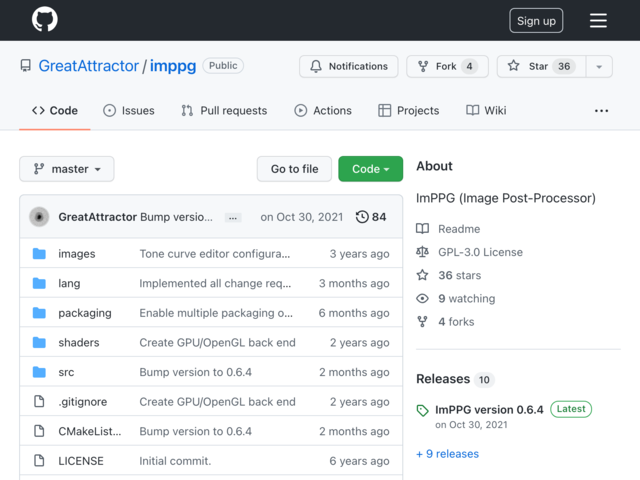Expand the green Code download dropdown
The image size is (640, 480).
point(370,169)
